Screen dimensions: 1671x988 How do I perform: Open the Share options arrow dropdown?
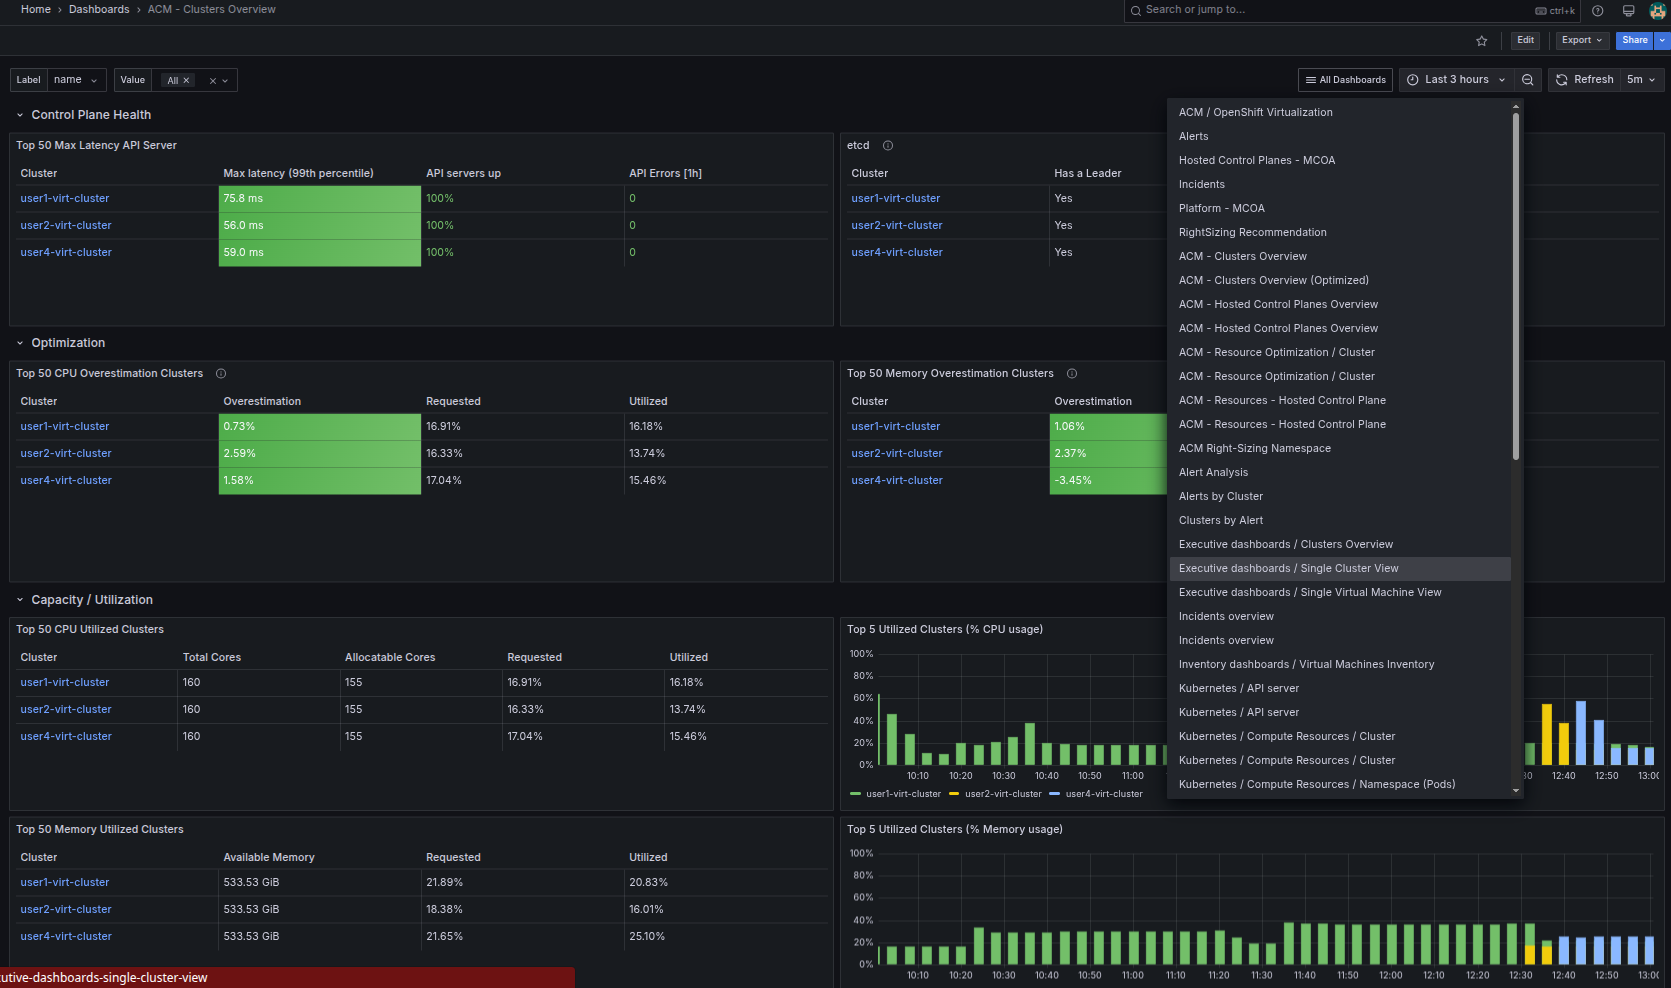pyautogui.click(x=1662, y=41)
